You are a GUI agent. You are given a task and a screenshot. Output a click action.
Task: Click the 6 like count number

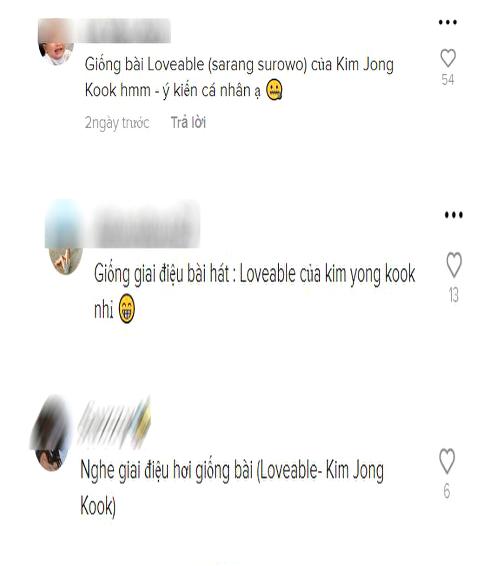pos(447,491)
